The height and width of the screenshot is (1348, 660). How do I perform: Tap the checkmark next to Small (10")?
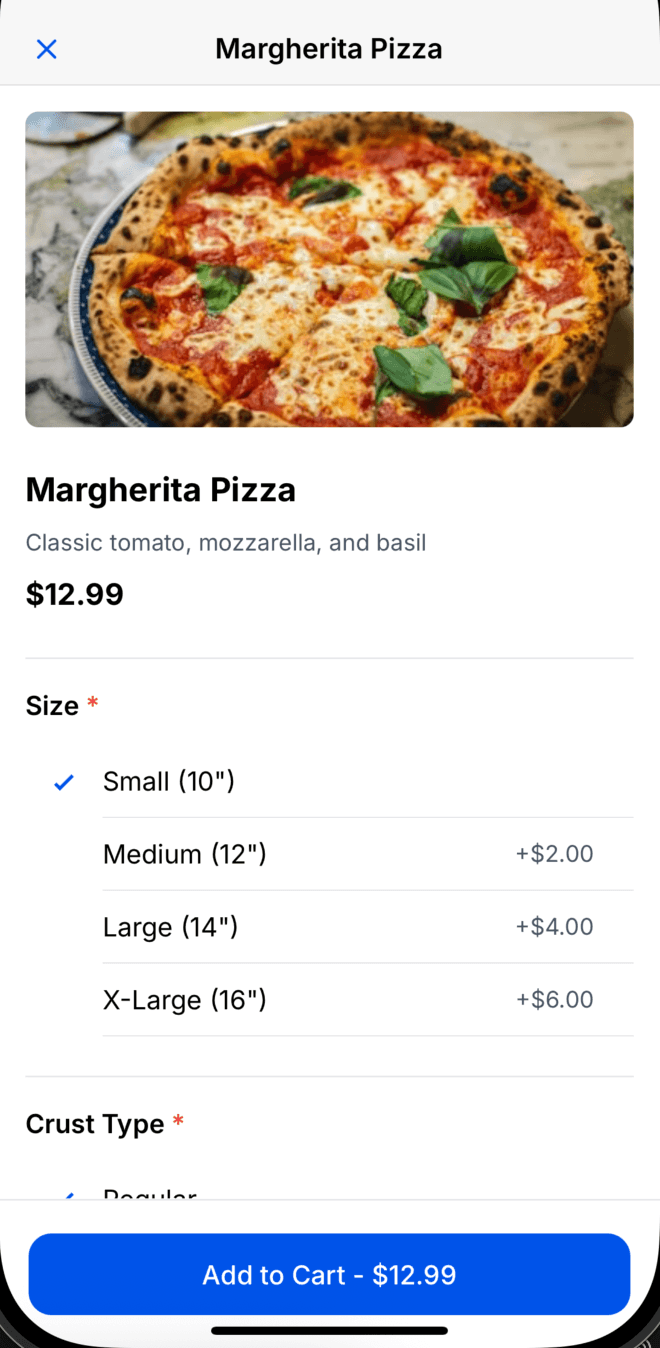pos(63,782)
